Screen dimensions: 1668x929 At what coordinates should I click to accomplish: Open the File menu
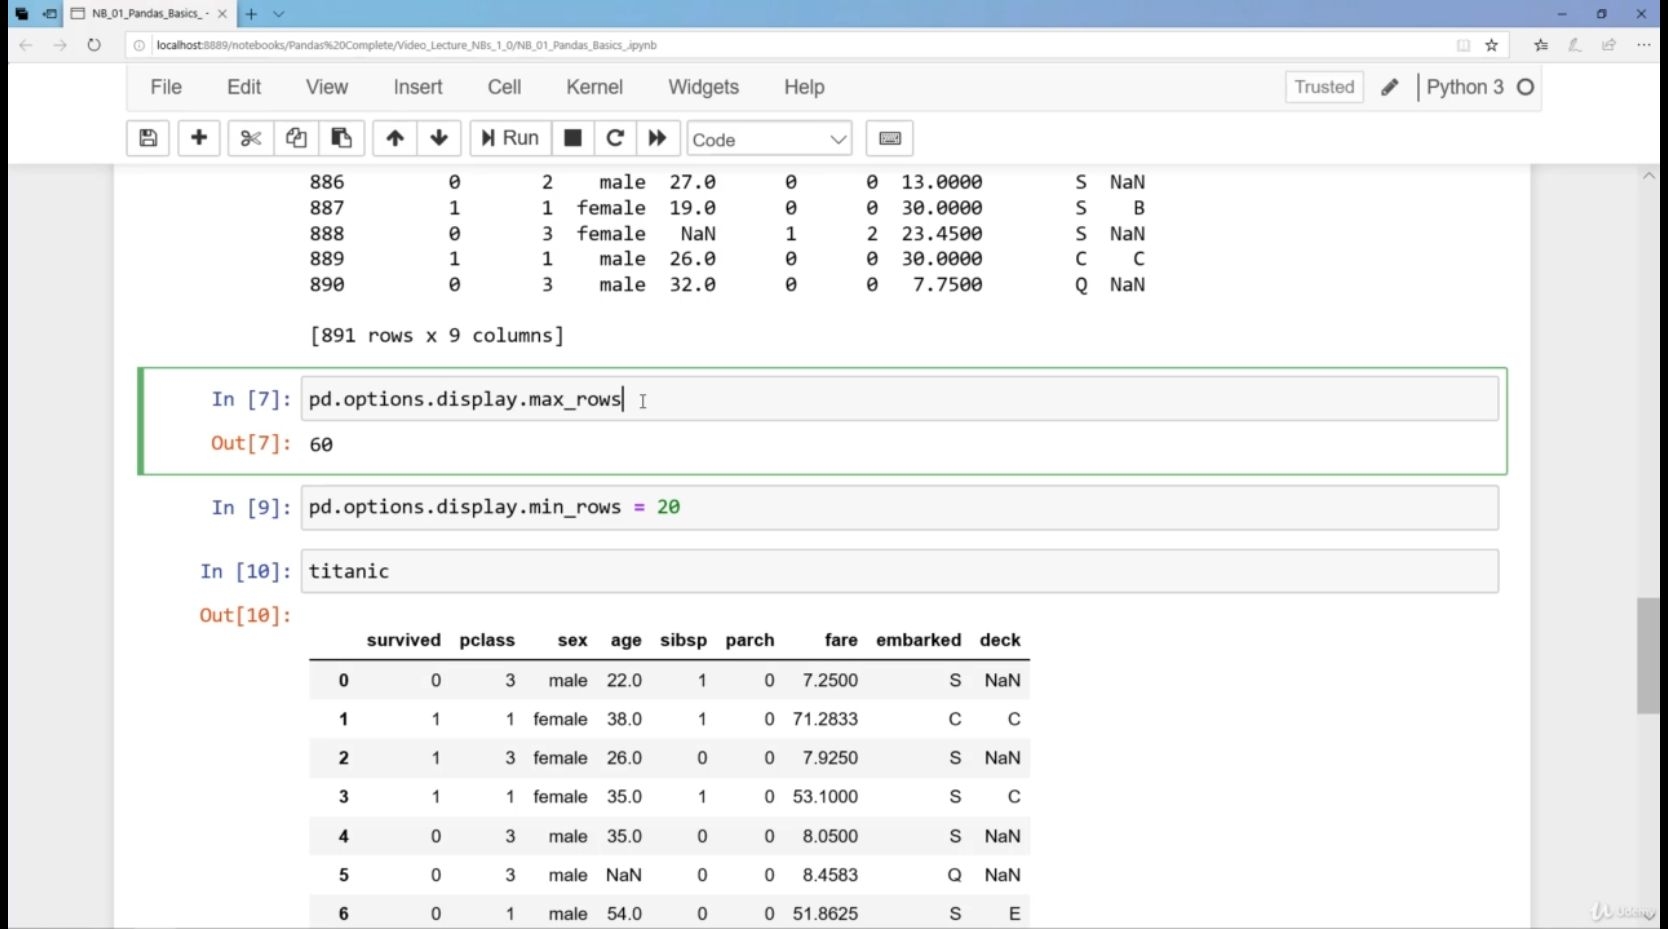pyautogui.click(x=166, y=87)
